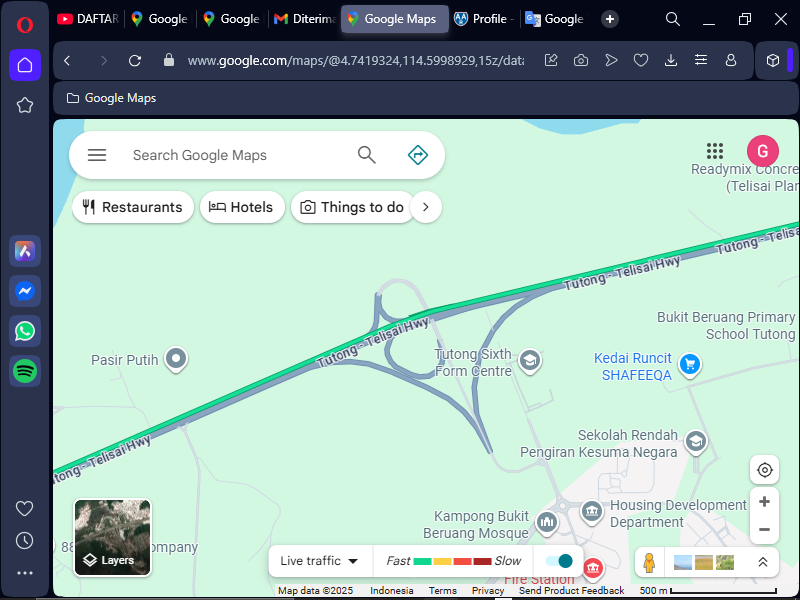The image size is (800, 600).
Task: Expand the Live traffic dropdown
Action: 319,561
